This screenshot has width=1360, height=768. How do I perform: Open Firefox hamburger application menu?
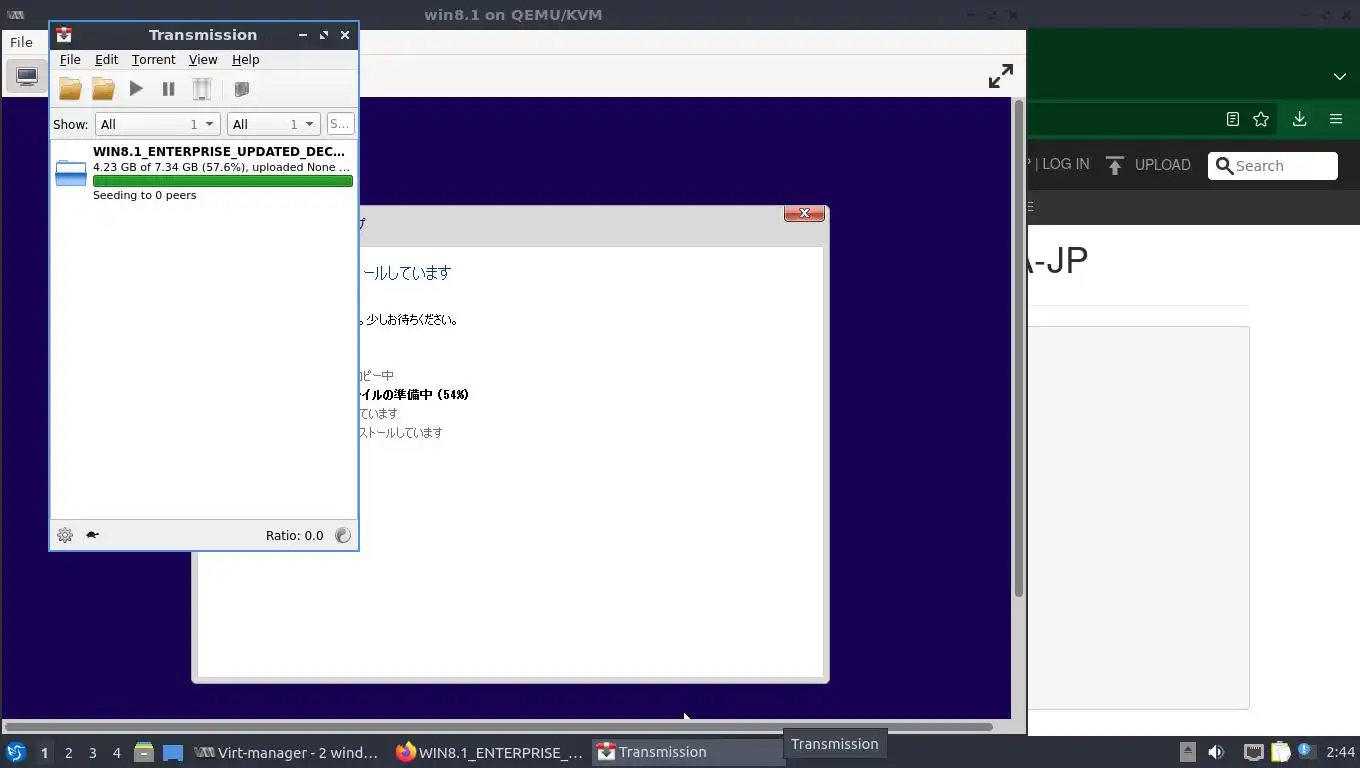(1335, 119)
